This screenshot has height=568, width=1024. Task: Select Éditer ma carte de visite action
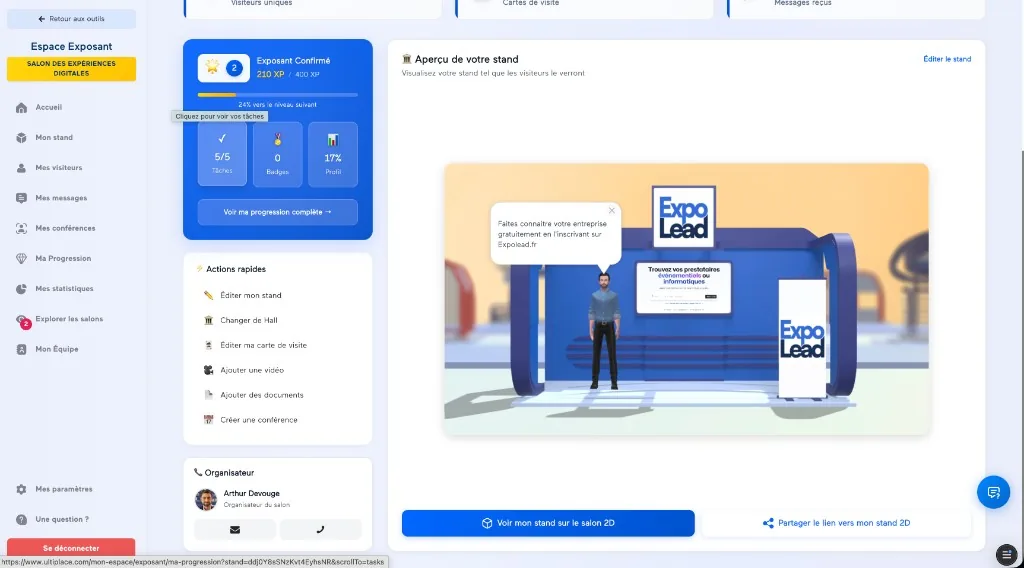[263, 345]
